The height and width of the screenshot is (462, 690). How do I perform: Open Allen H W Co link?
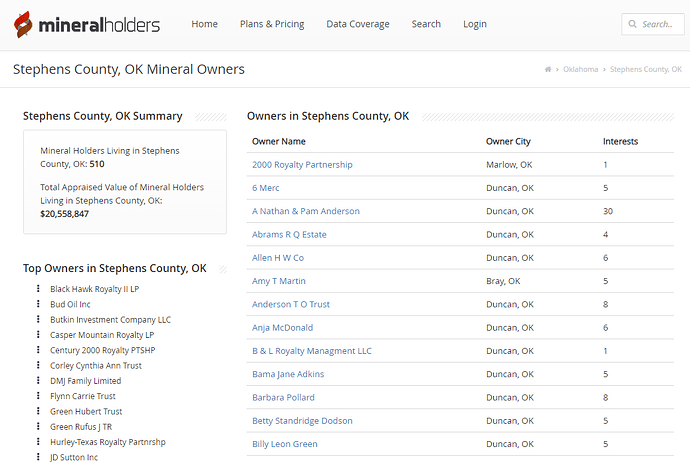coord(278,258)
